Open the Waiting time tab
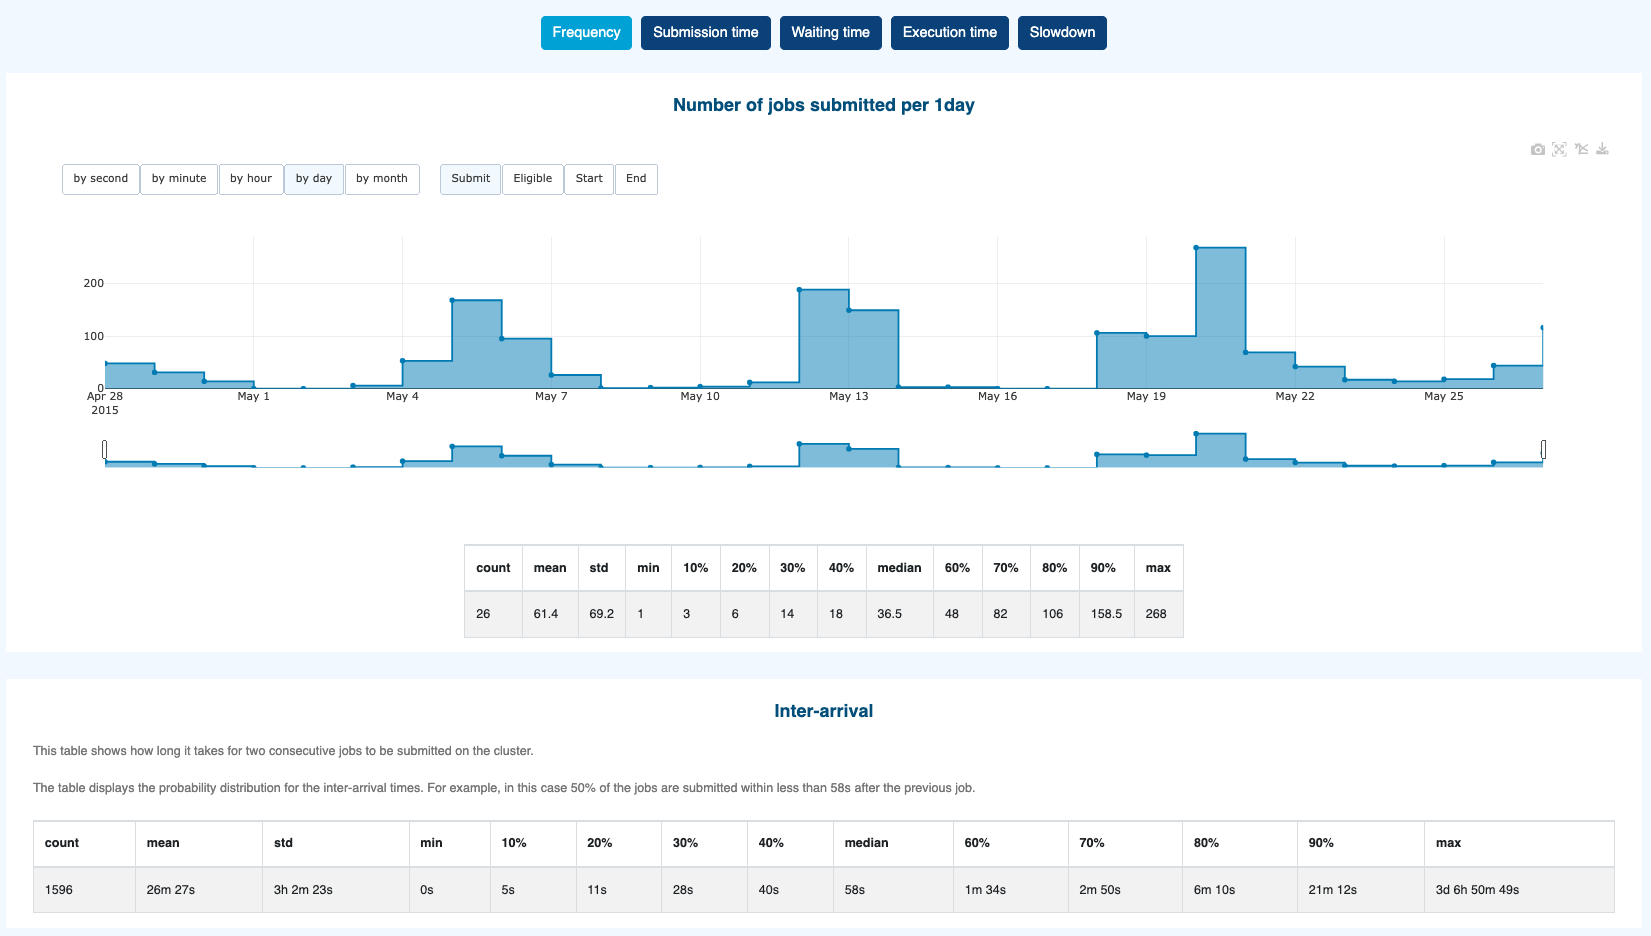 click(x=830, y=33)
